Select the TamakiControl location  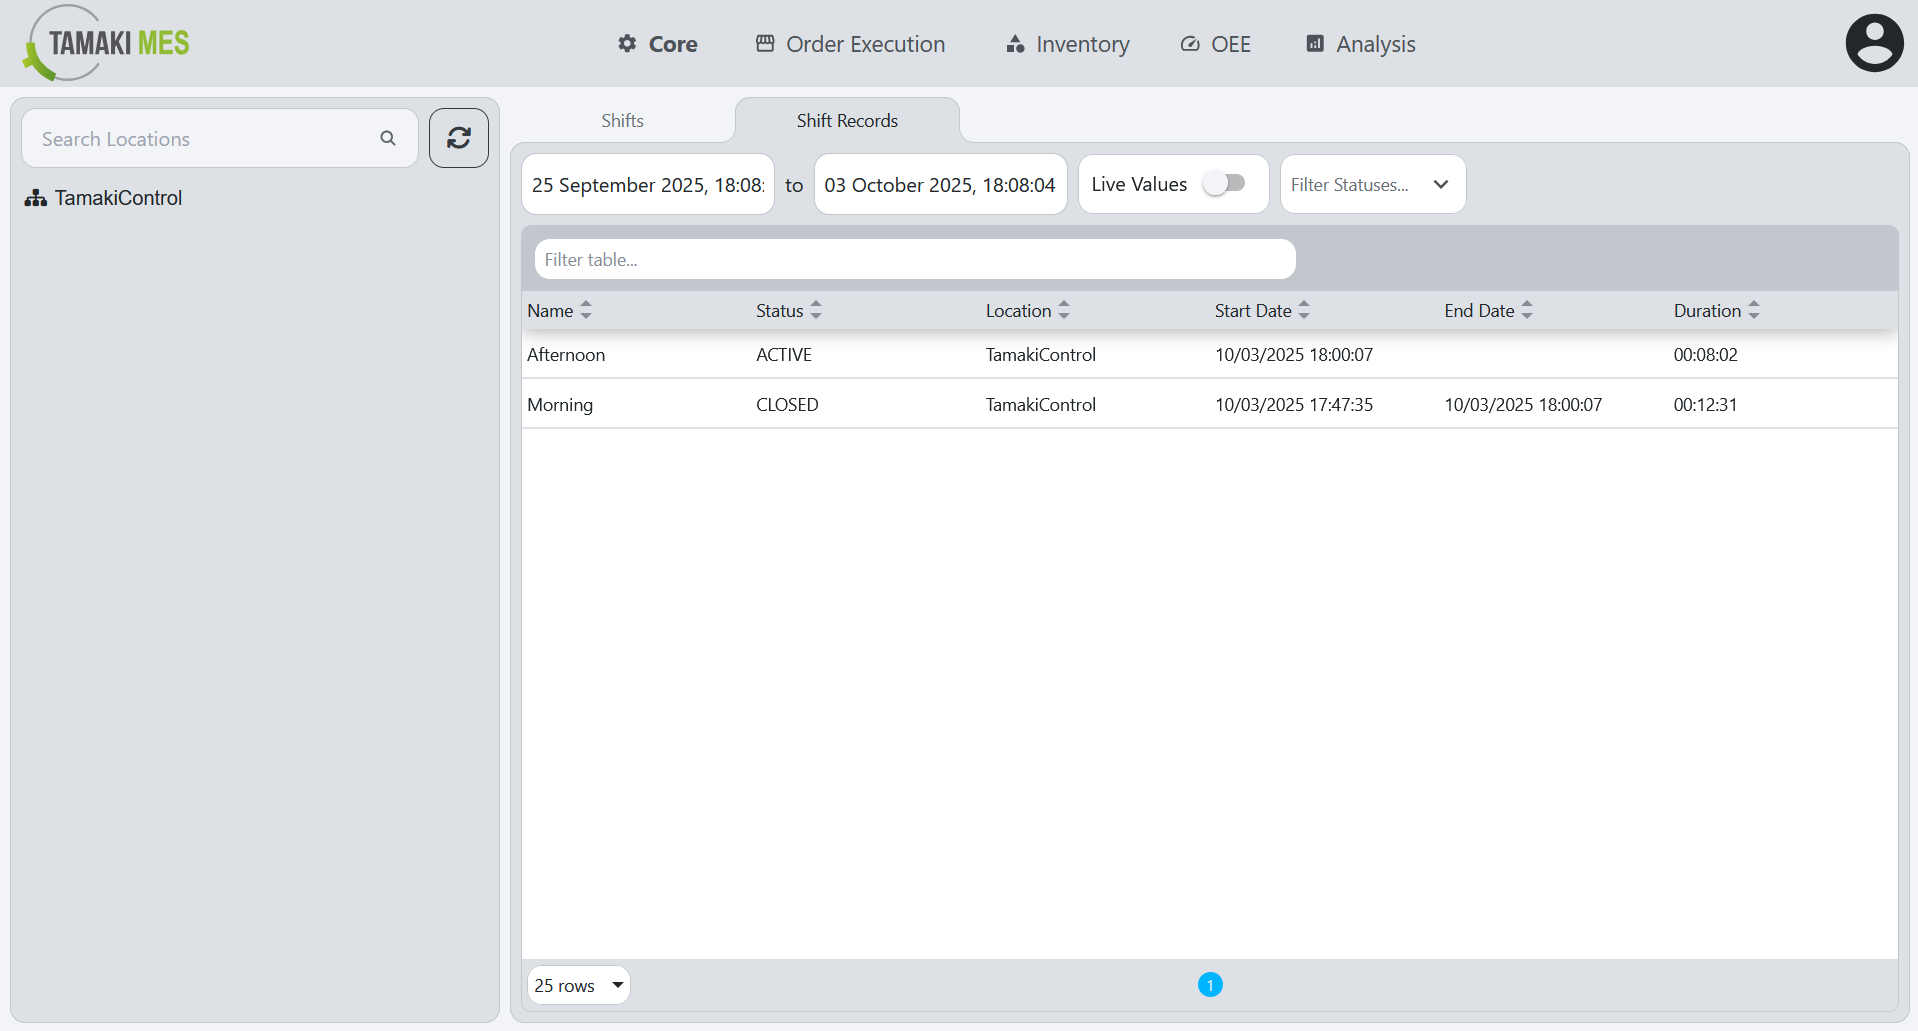pos(118,197)
